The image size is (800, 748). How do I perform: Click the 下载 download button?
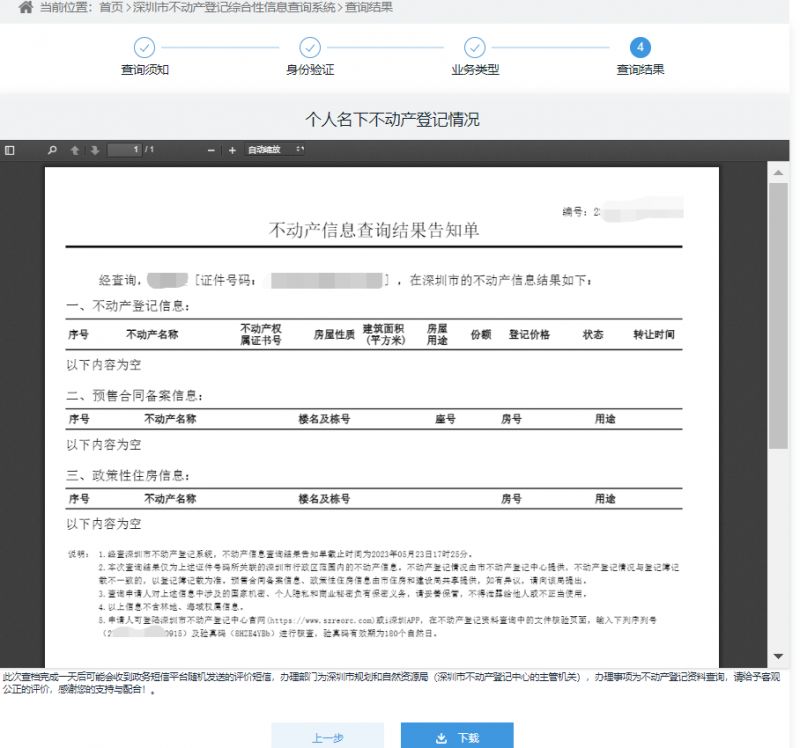pyautogui.click(x=457, y=737)
